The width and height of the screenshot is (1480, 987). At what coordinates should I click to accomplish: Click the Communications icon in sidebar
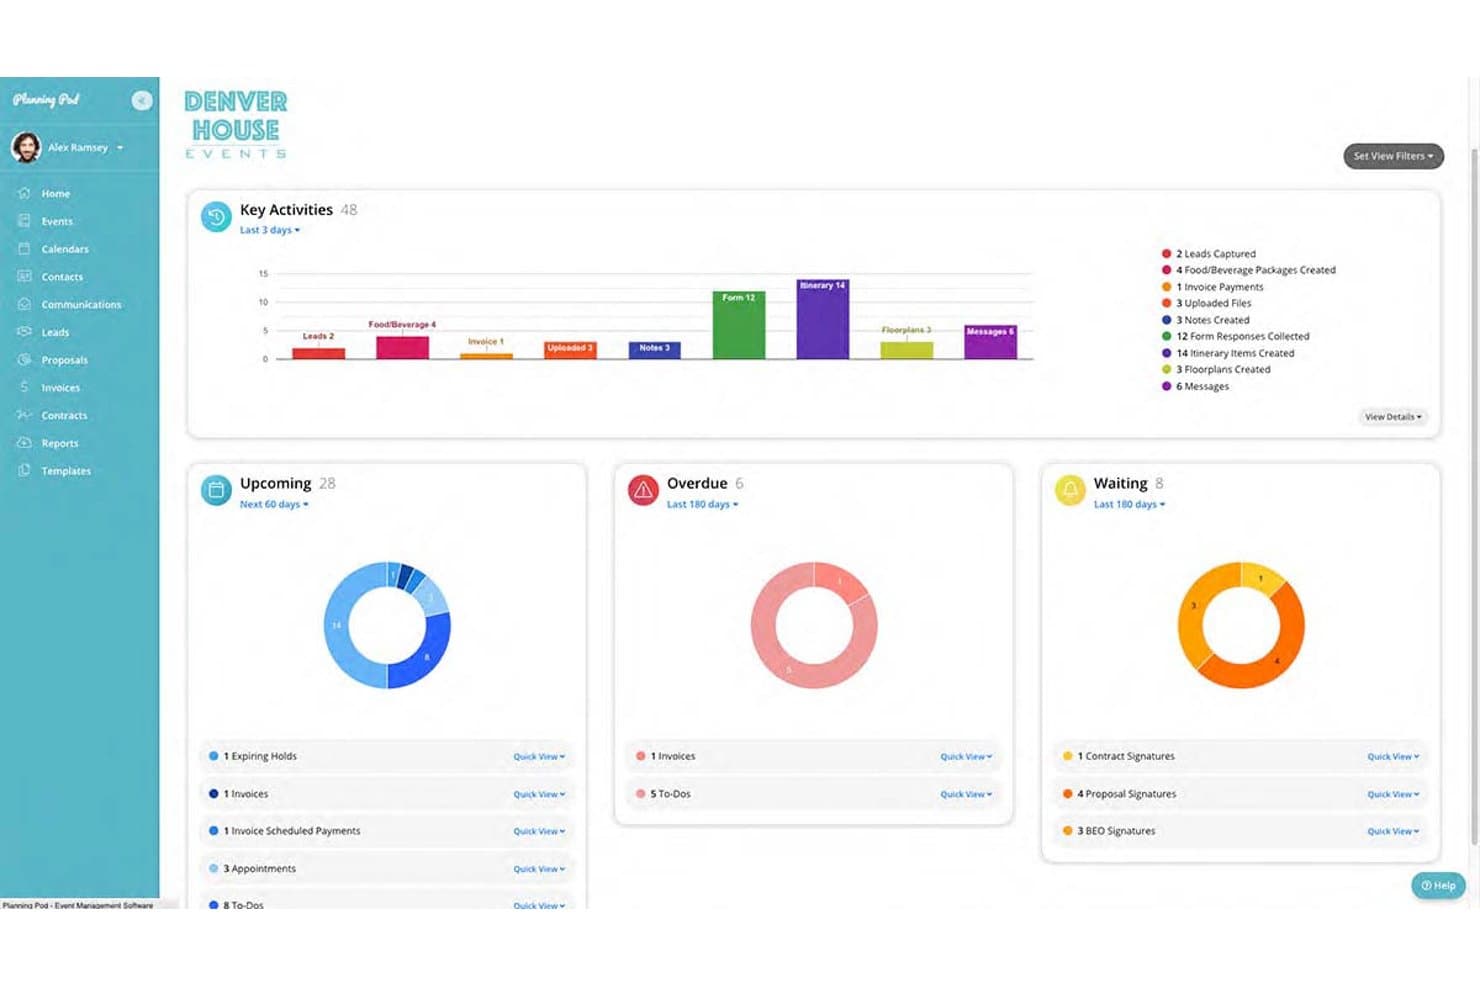(24, 304)
